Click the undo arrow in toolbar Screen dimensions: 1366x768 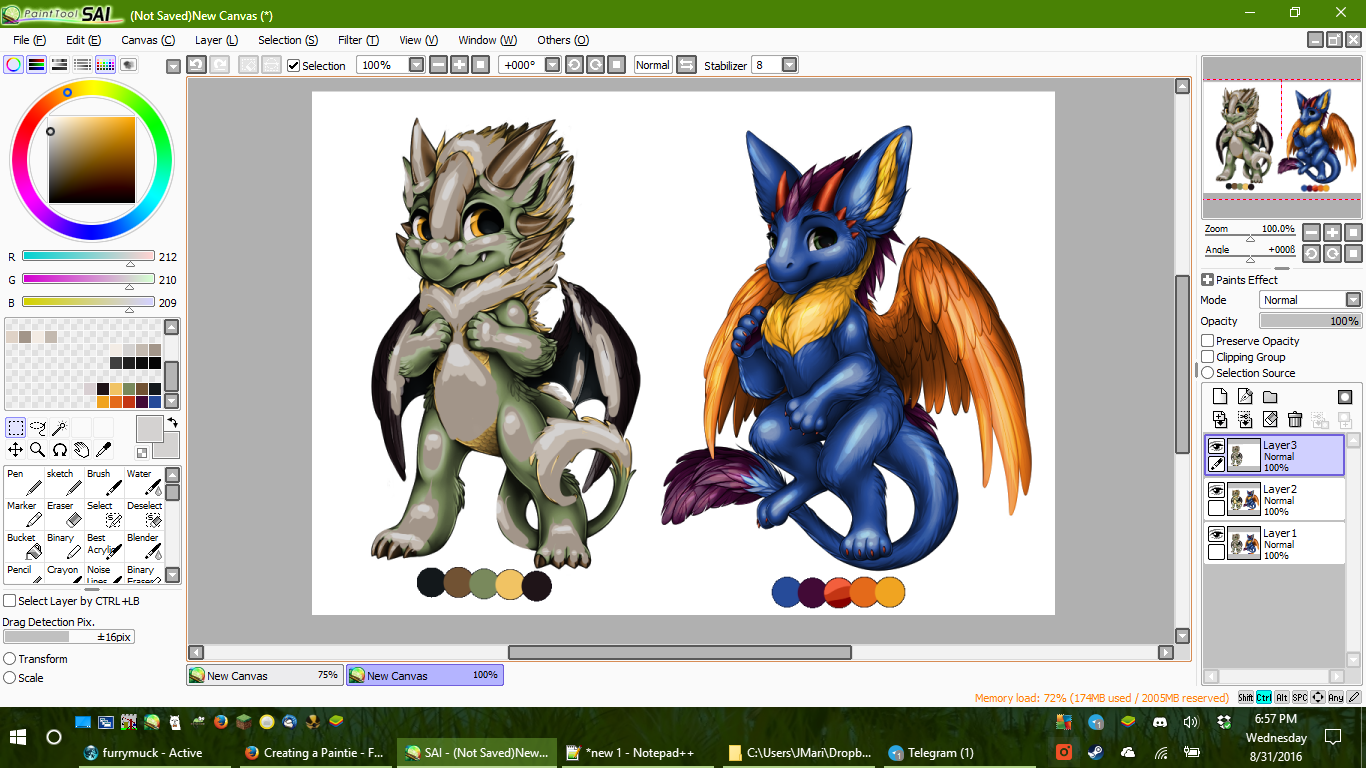196,65
